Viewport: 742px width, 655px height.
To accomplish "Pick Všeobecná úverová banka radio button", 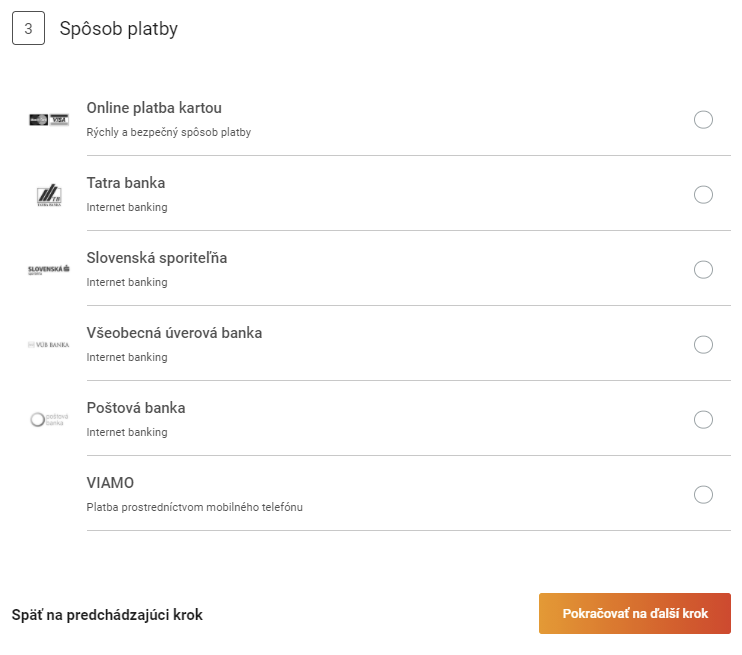I will click(703, 345).
